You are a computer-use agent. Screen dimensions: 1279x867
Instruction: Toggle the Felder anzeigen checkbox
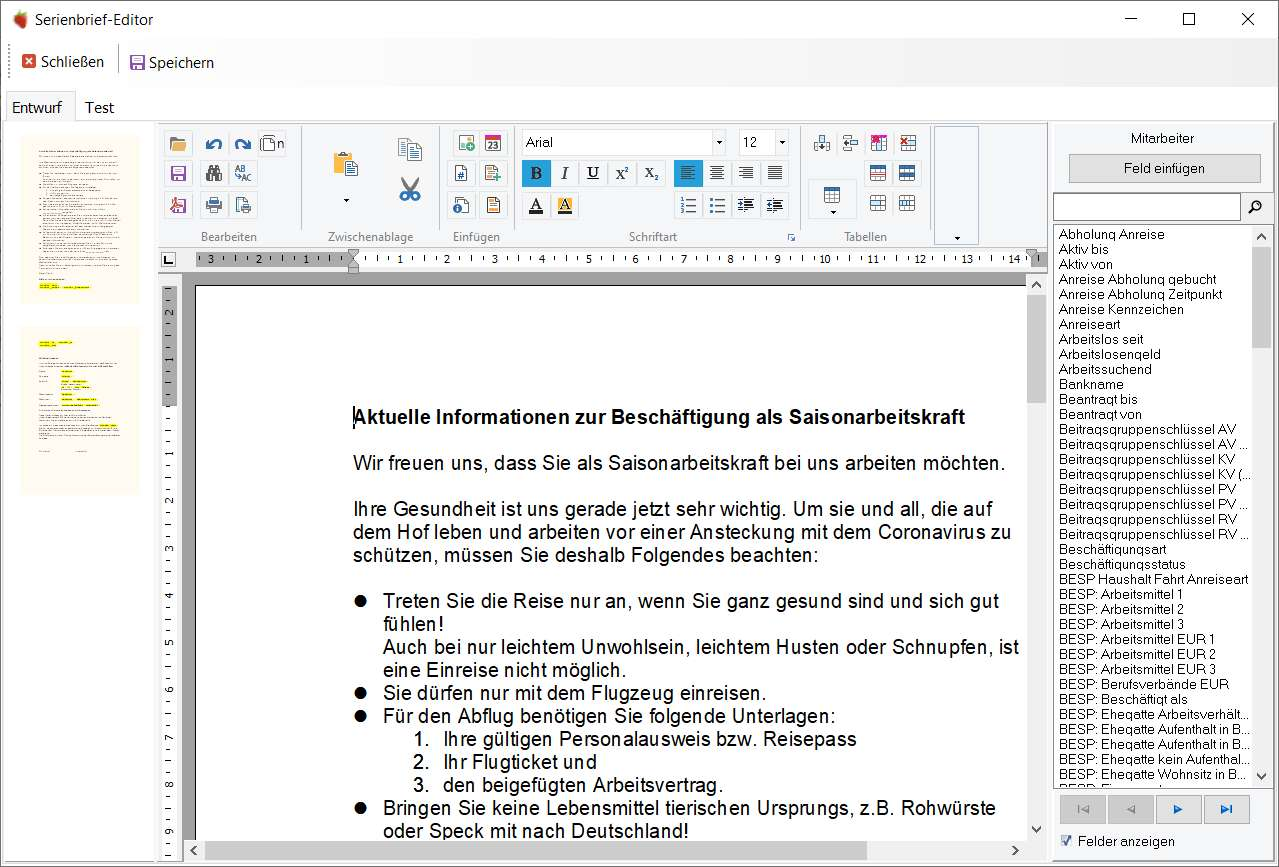pos(1066,840)
